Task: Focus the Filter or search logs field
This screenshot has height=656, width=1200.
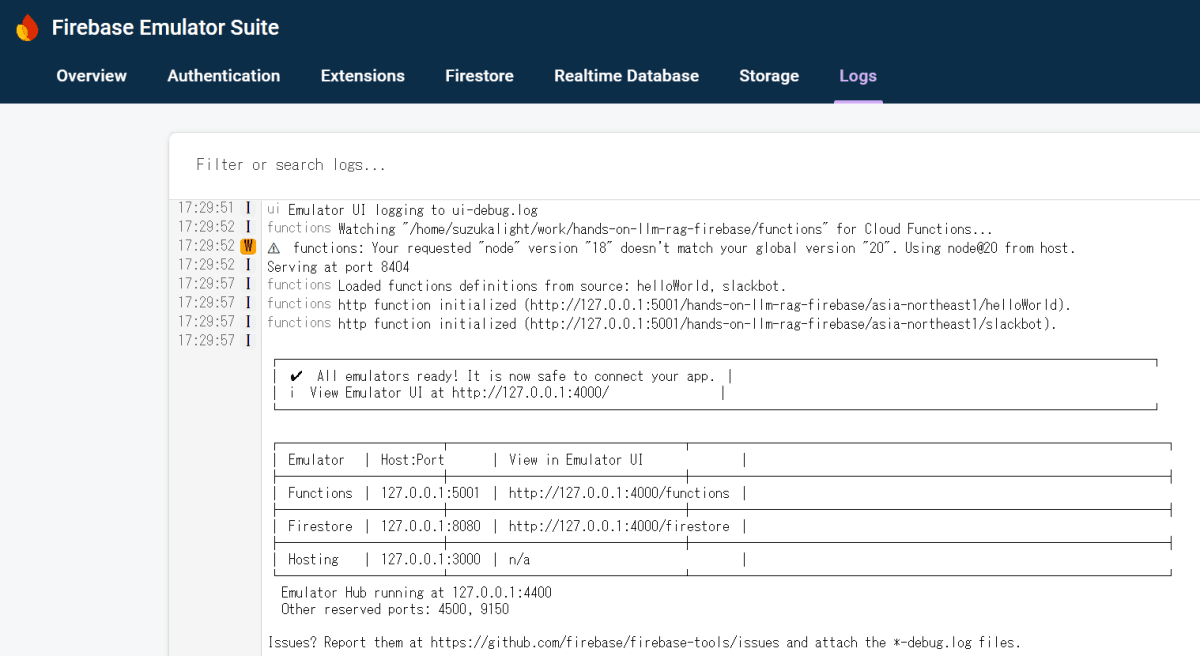Action: tap(684, 165)
